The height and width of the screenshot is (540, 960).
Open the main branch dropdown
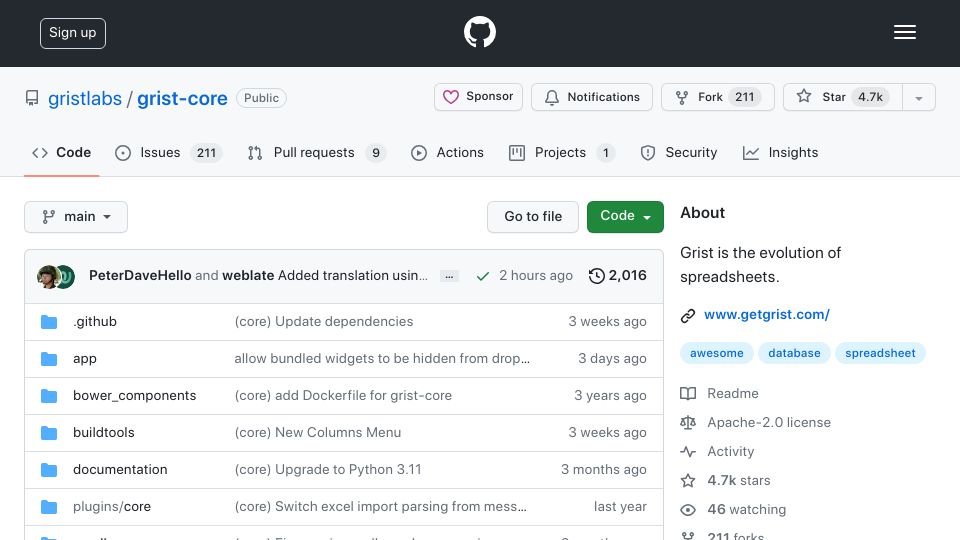(76, 217)
